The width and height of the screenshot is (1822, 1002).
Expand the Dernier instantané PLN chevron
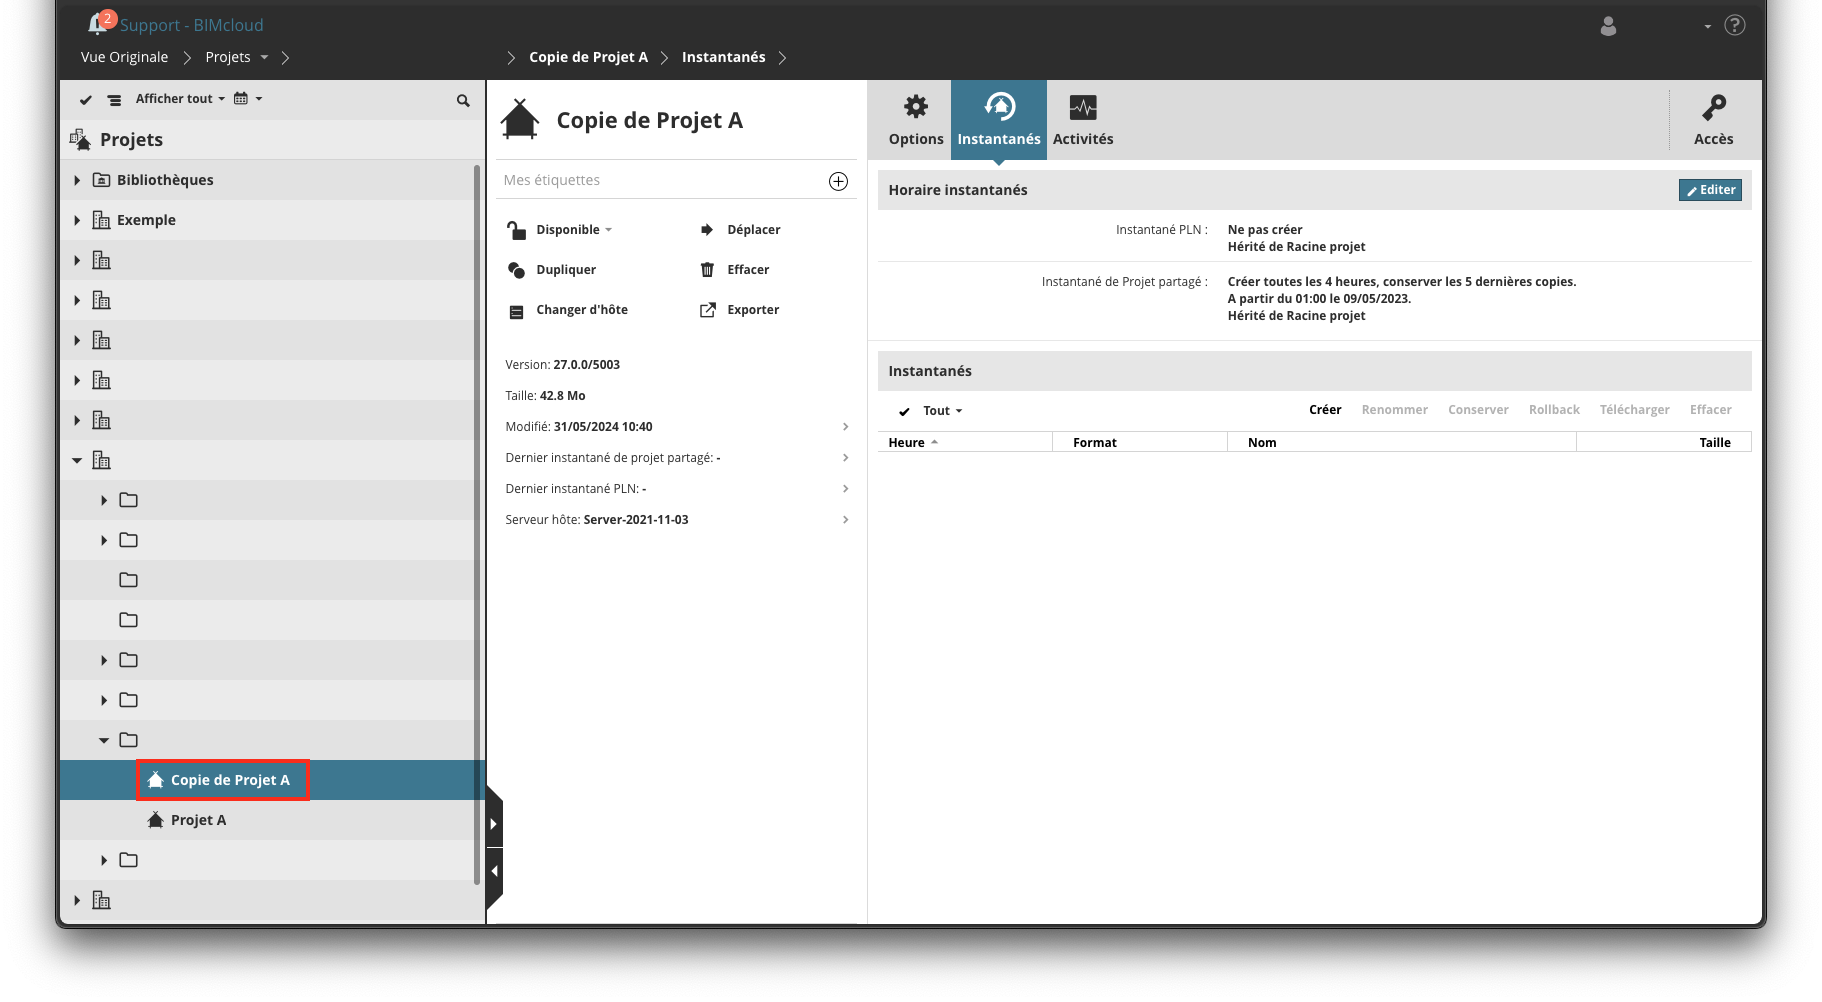[x=846, y=489]
